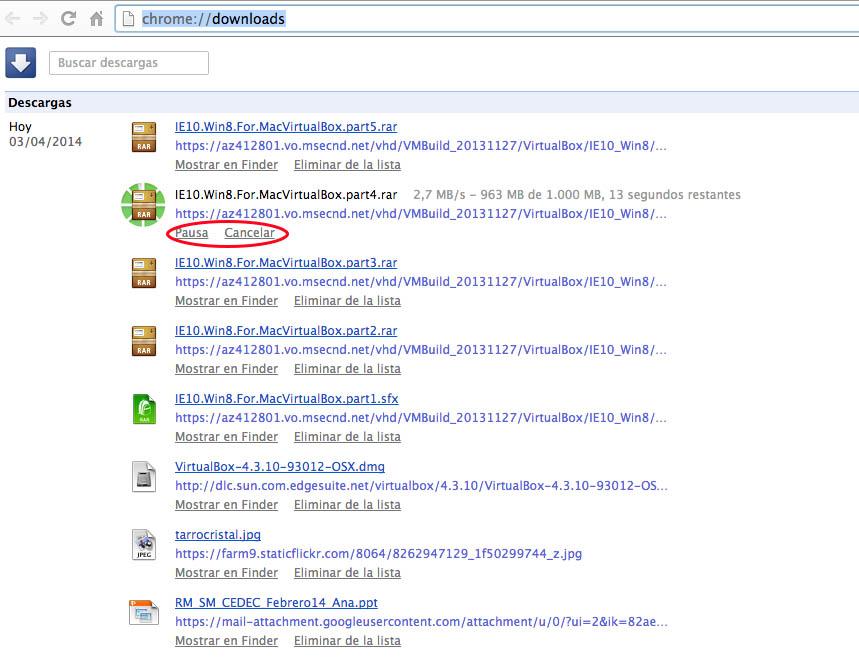The image size is (859, 662).
Task: Click the tarrocristal.jpg flickr source URL
Action: (x=378, y=553)
